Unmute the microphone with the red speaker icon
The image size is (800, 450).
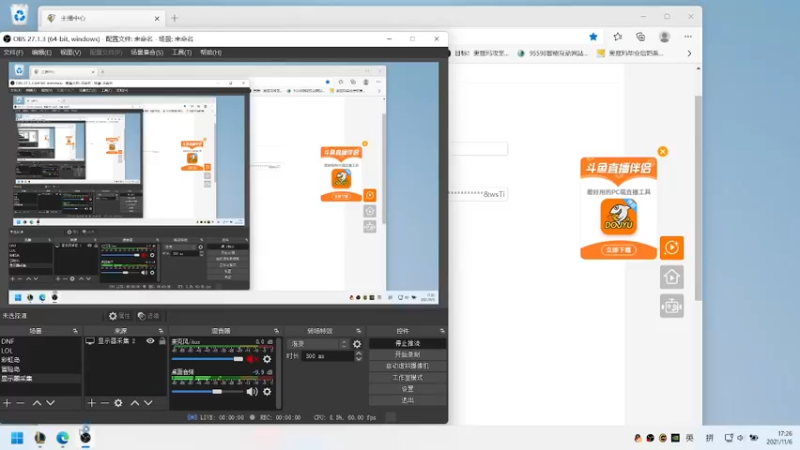tap(252, 359)
